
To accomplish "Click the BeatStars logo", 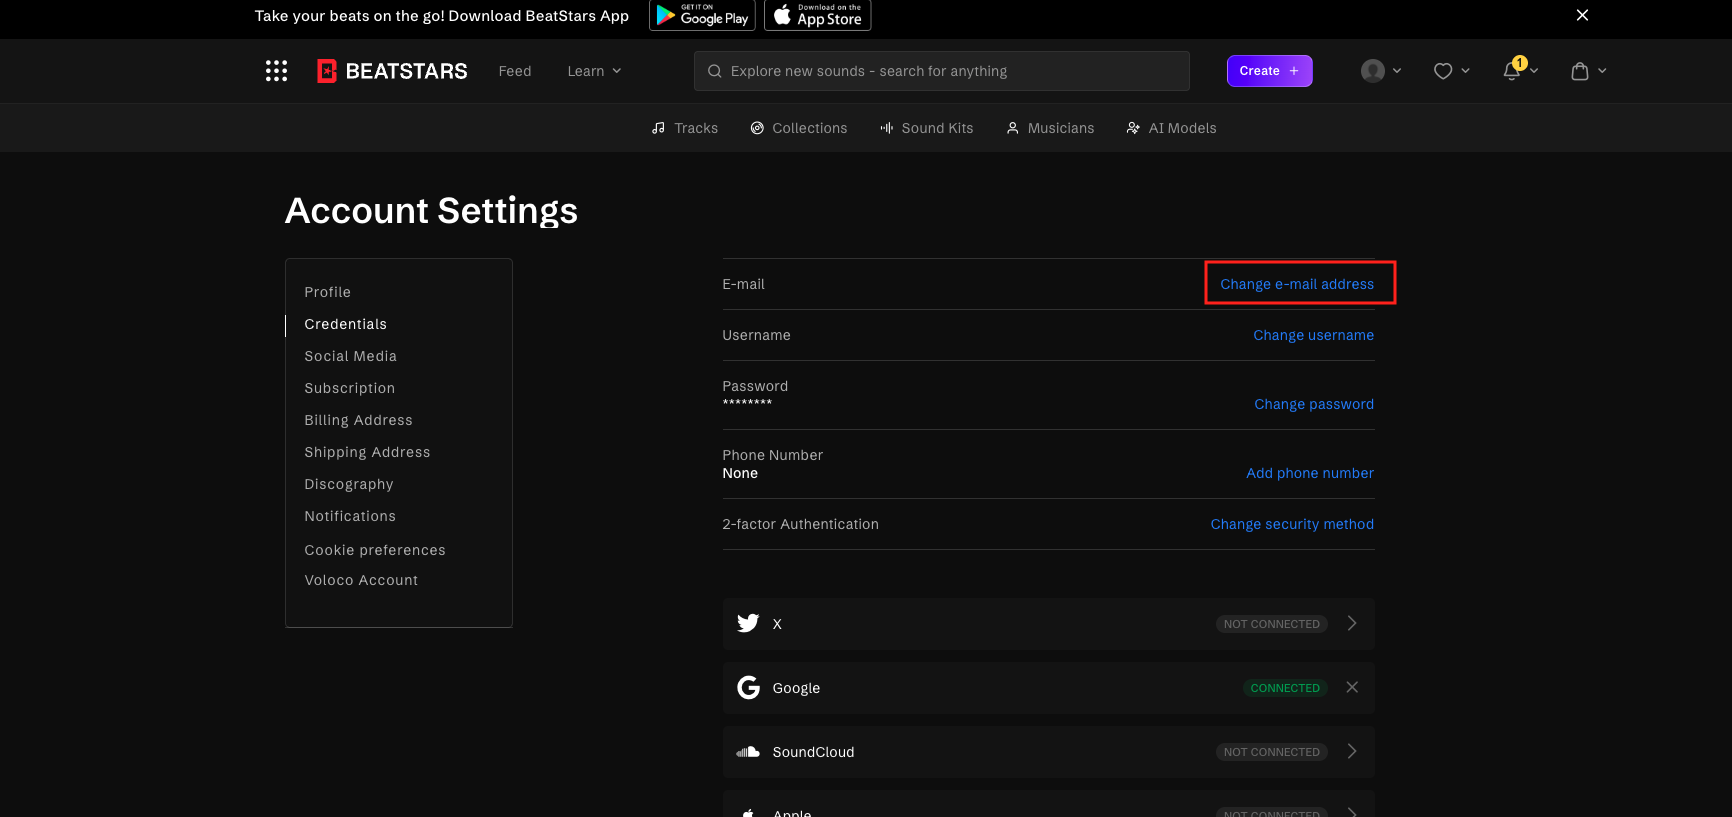I will pyautogui.click(x=392, y=71).
